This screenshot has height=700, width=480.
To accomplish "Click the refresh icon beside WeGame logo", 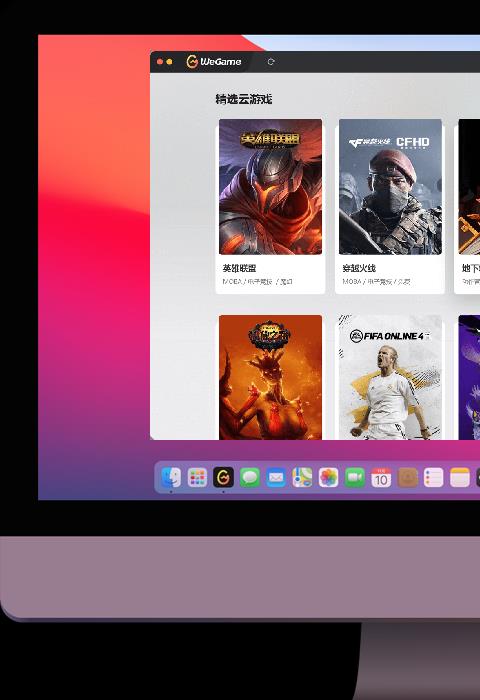I will 271,62.
